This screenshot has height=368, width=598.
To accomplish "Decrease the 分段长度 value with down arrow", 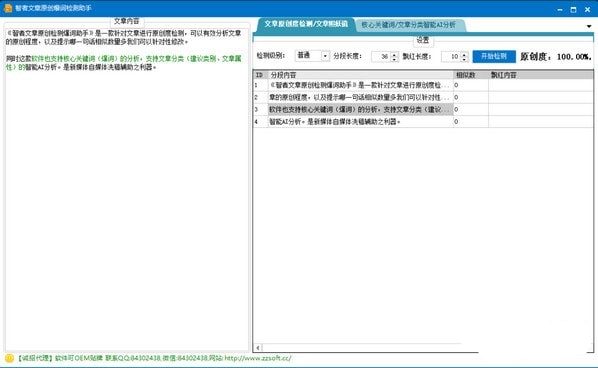I will pos(394,59).
